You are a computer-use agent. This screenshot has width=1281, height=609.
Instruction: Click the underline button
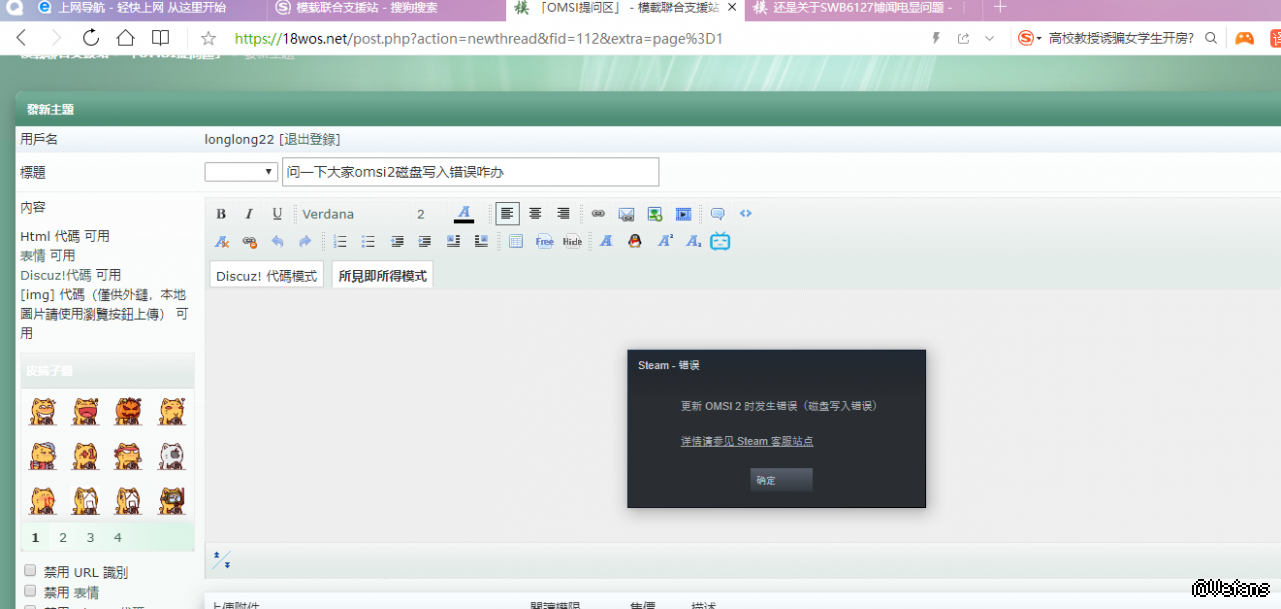point(277,214)
